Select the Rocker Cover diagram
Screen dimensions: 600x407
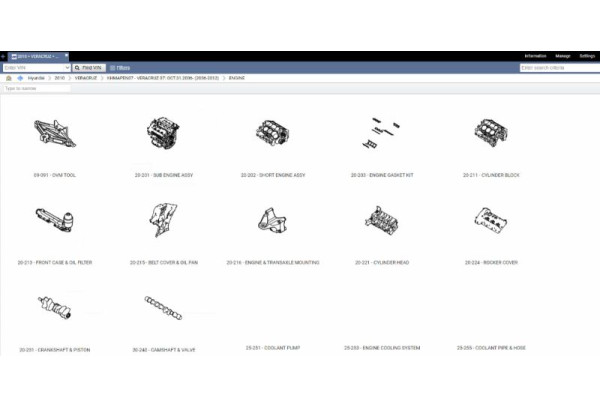point(491,221)
